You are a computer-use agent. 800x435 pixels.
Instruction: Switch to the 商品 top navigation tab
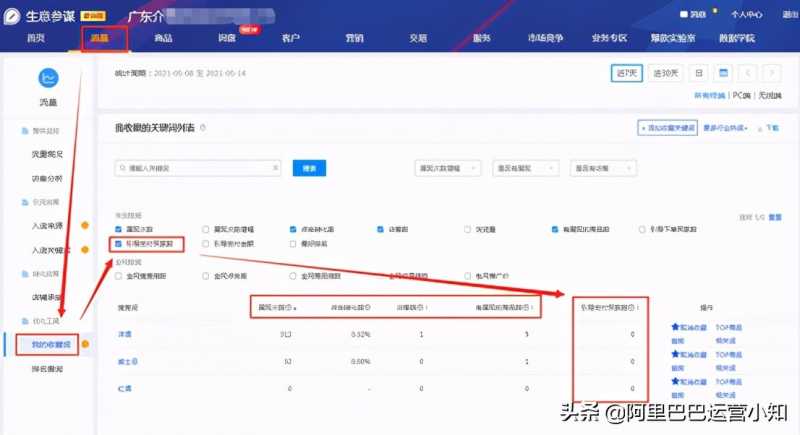[x=163, y=38]
